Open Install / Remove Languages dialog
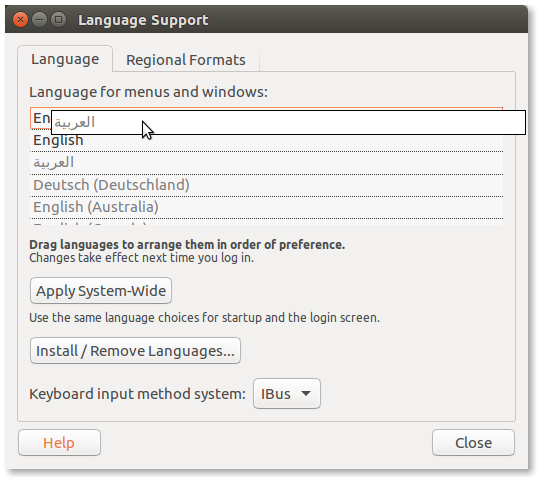This screenshot has height=478, width=537. point(135,351)
